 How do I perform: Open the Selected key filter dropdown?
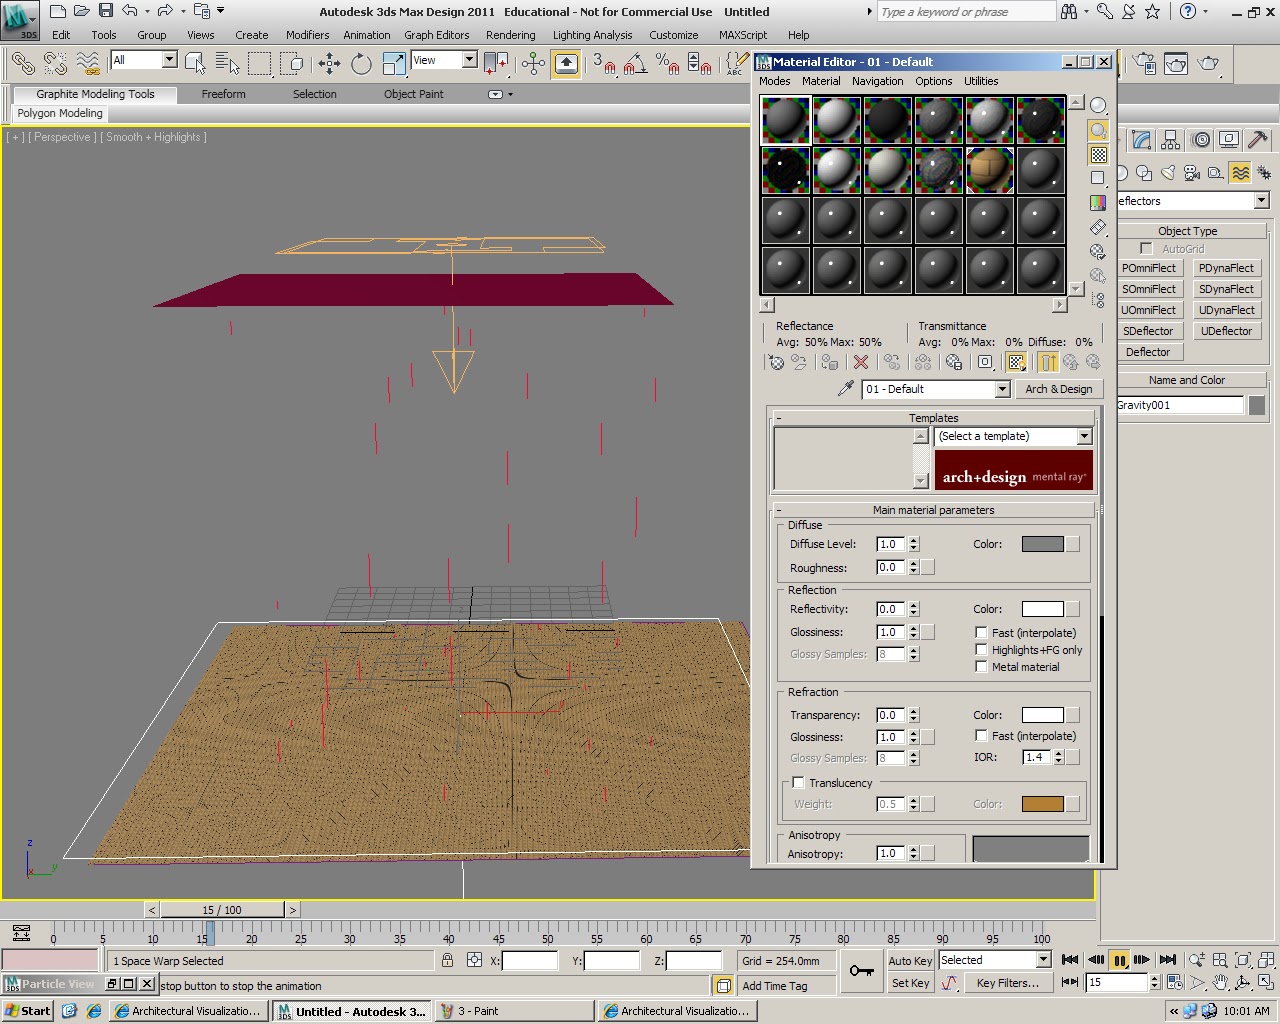[x=1043, y=960]
